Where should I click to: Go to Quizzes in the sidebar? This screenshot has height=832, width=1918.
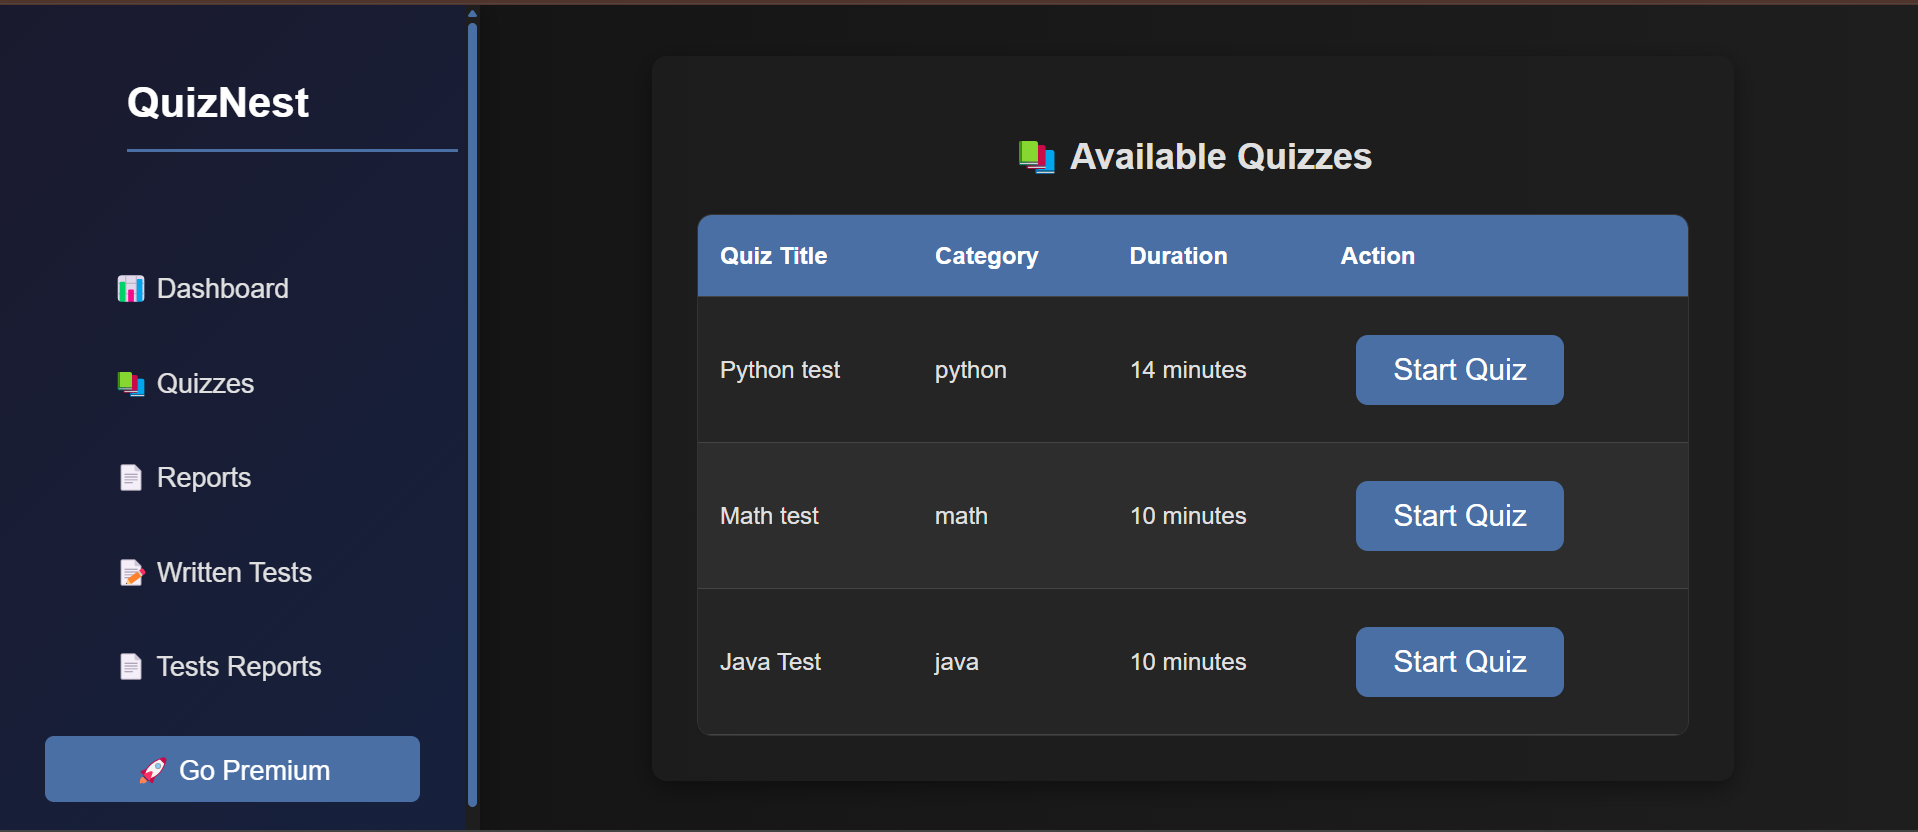click(205, 384)
